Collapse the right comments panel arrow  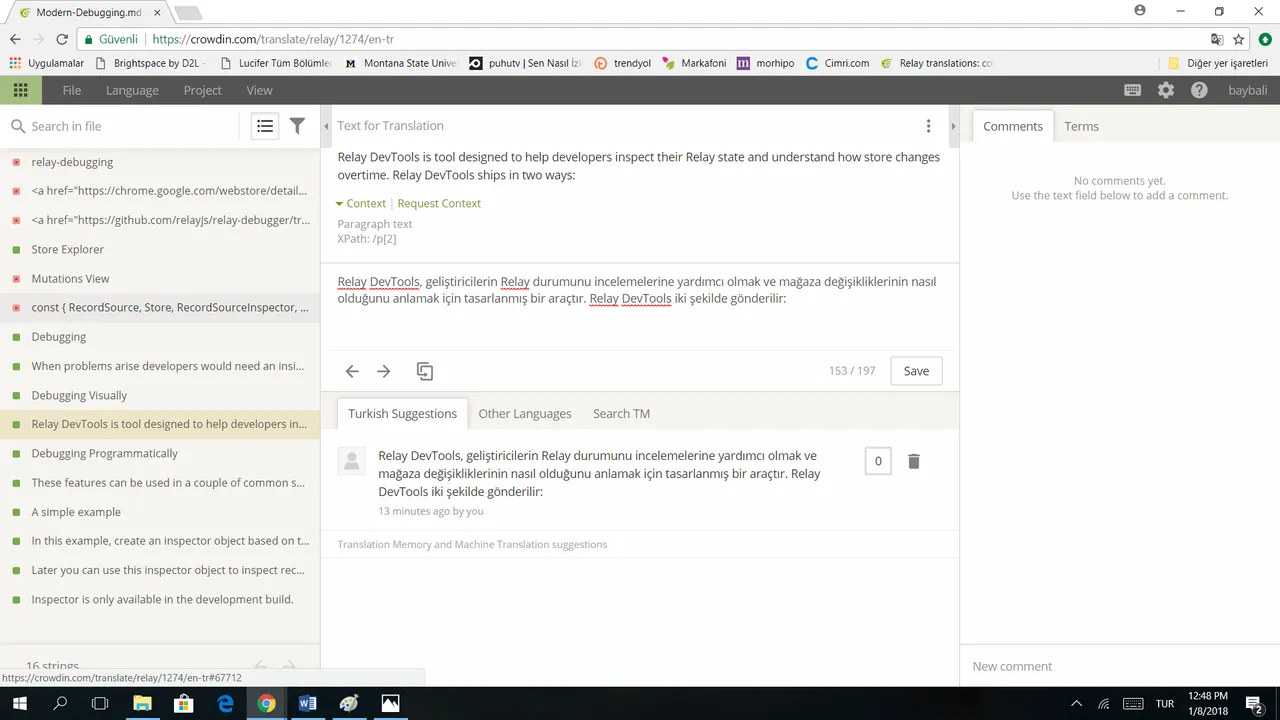point(953,126)
